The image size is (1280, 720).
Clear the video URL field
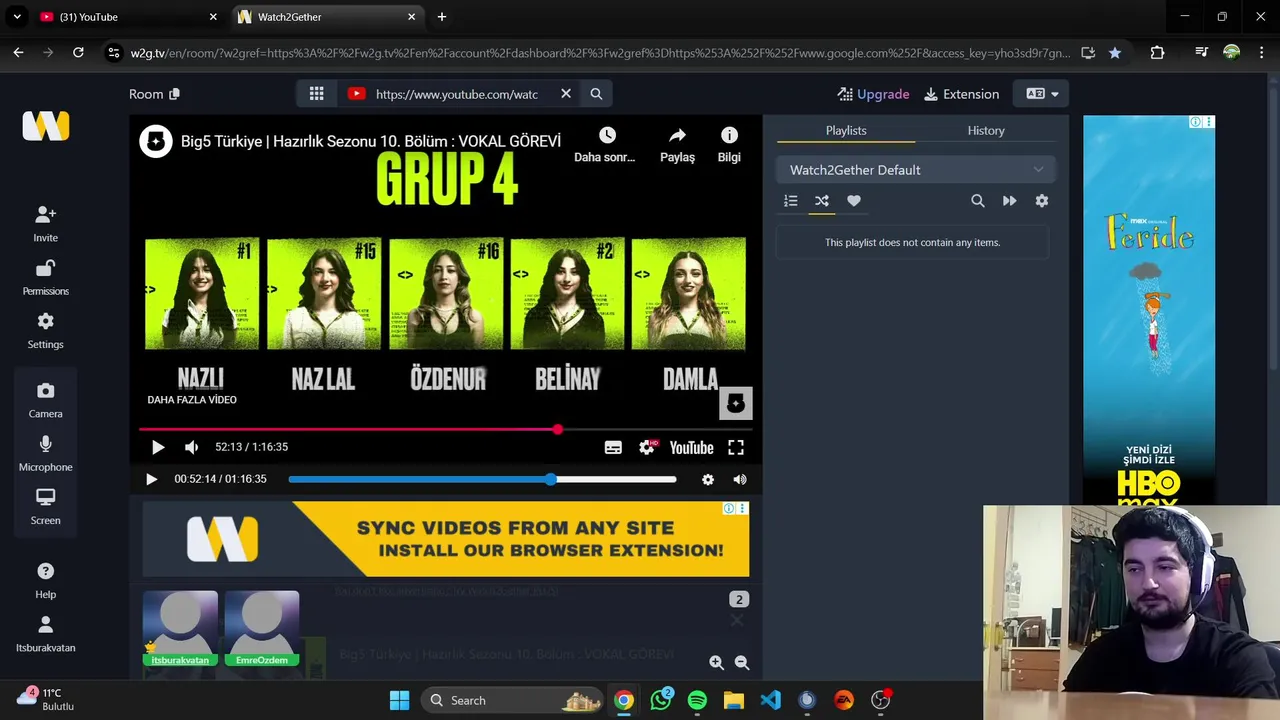pos(566,94)
